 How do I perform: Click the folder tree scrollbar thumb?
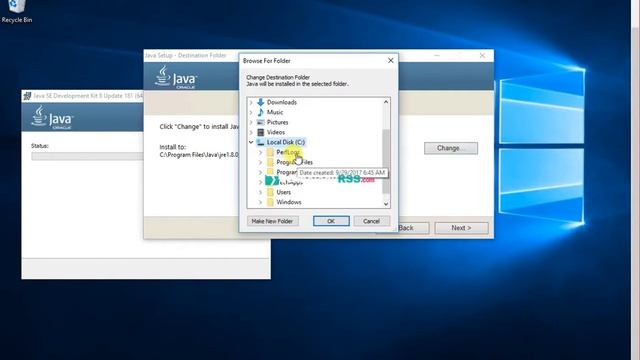pos(386,161)
